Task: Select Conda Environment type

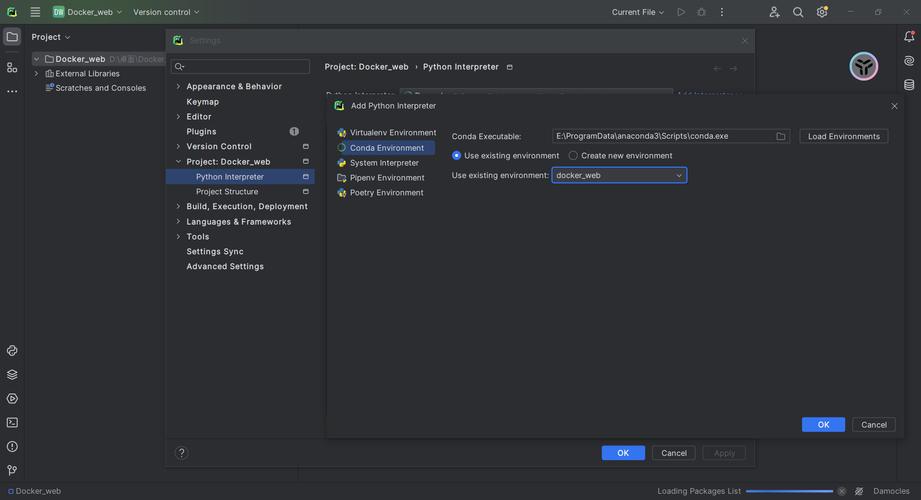Action: [x=384, y=148]
